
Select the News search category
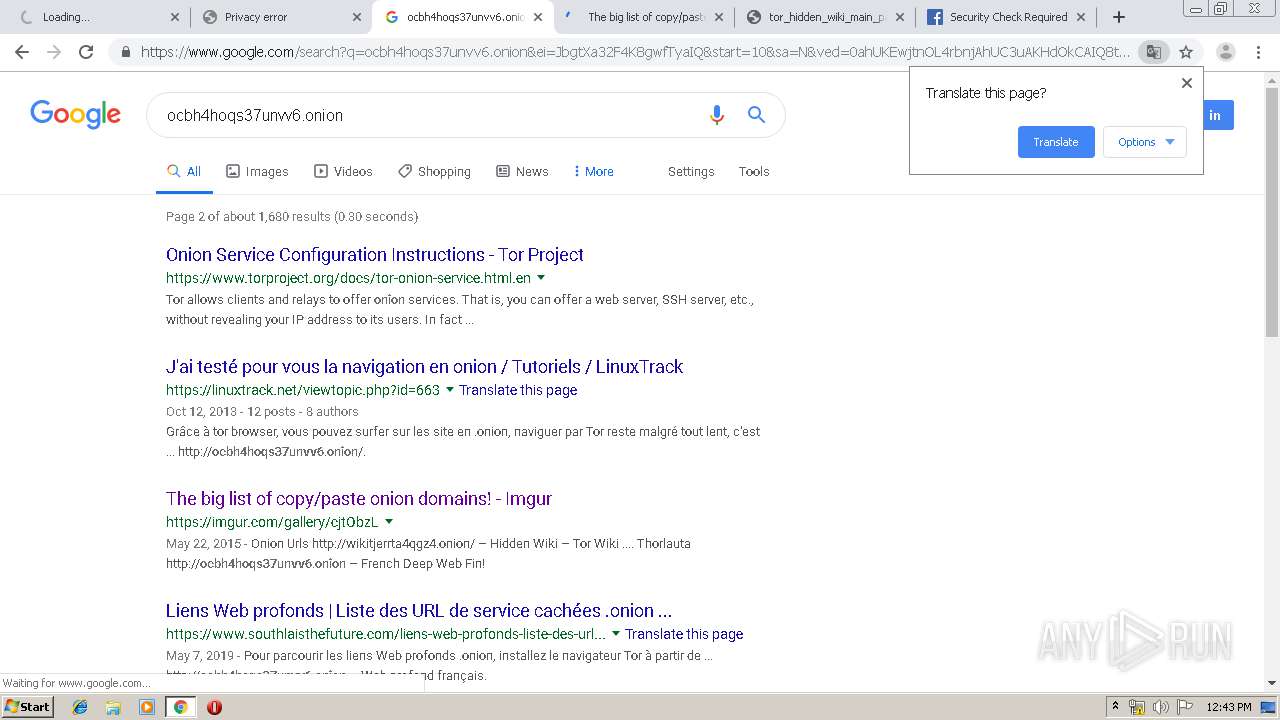(x=522, y=172)
